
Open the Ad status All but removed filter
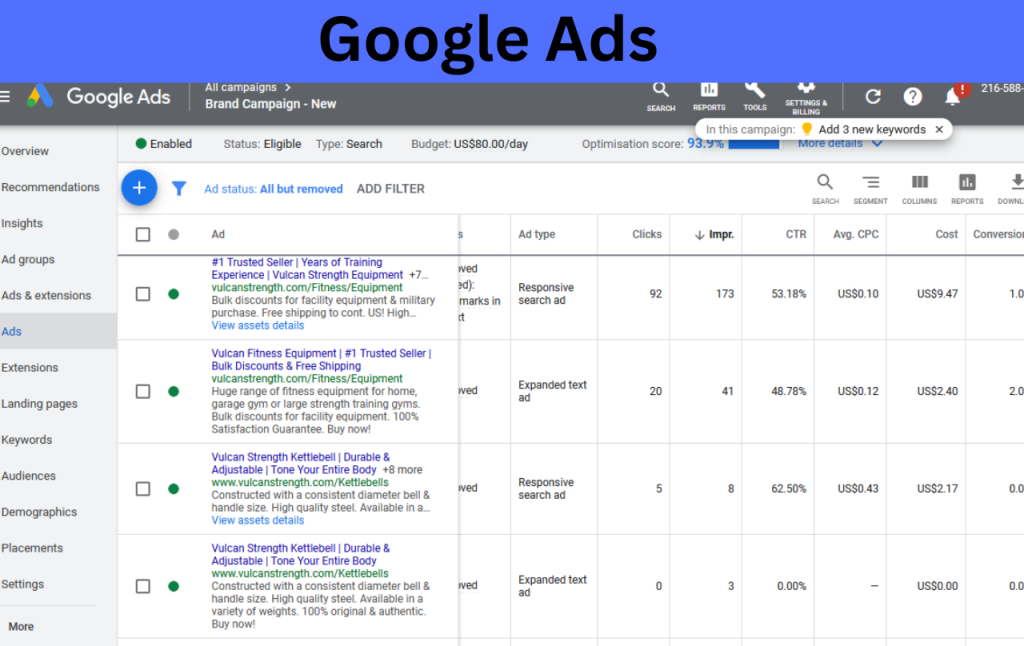tap(273, 187)
